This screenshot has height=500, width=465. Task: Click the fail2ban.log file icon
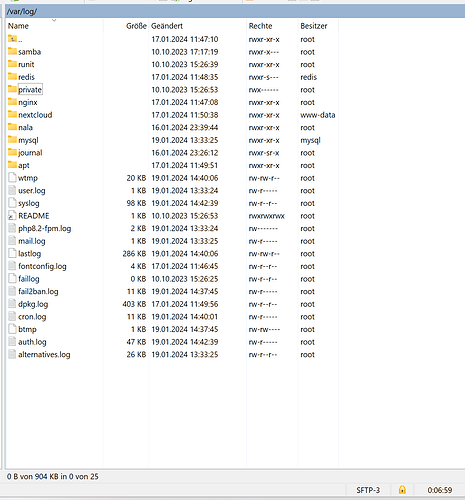(x=12, y=291)
